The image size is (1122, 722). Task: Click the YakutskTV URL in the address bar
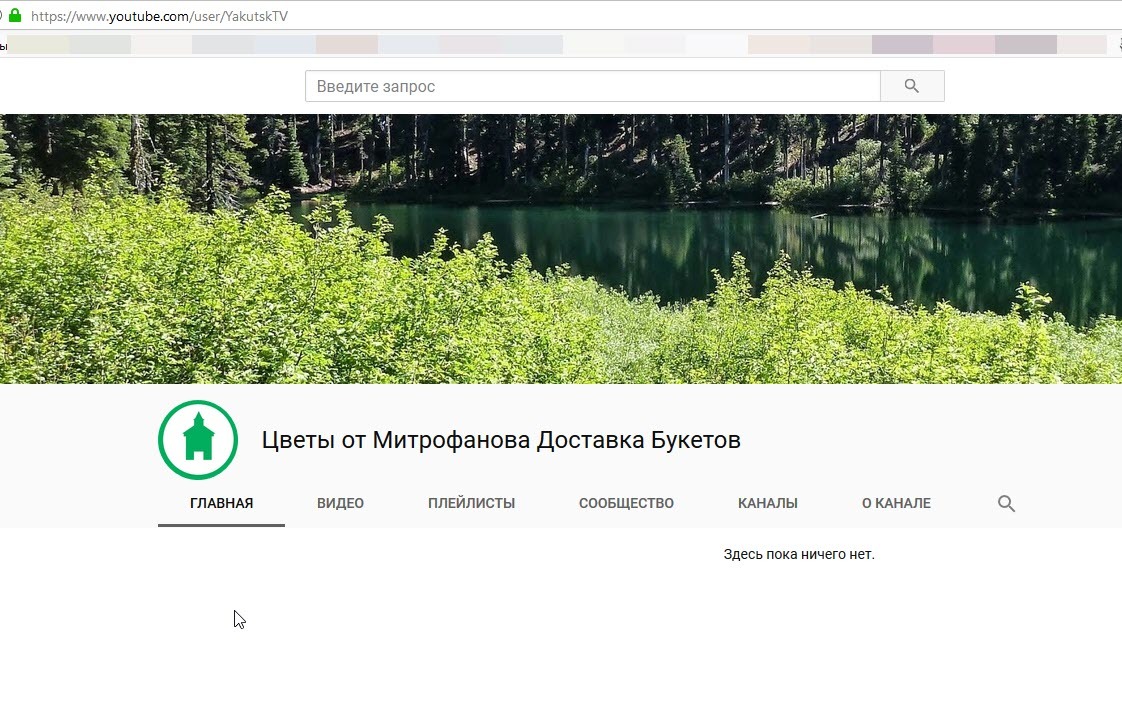pyautogui.click(x=160, y=16)
